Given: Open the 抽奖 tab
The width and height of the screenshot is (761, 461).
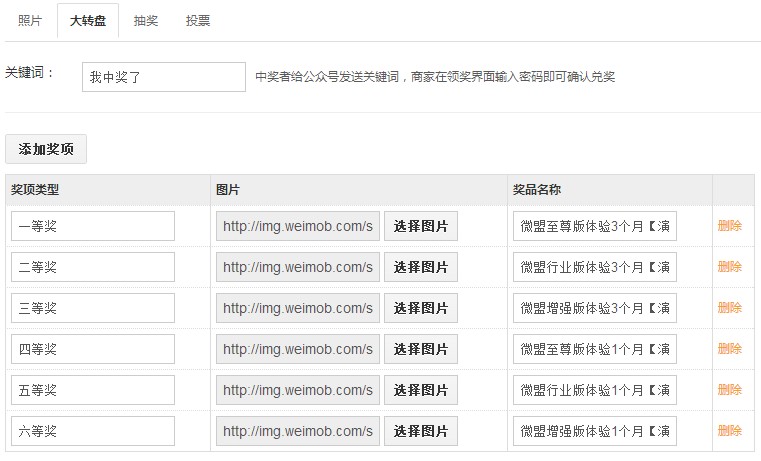Looking at the screenshot, I should [145, 20].
